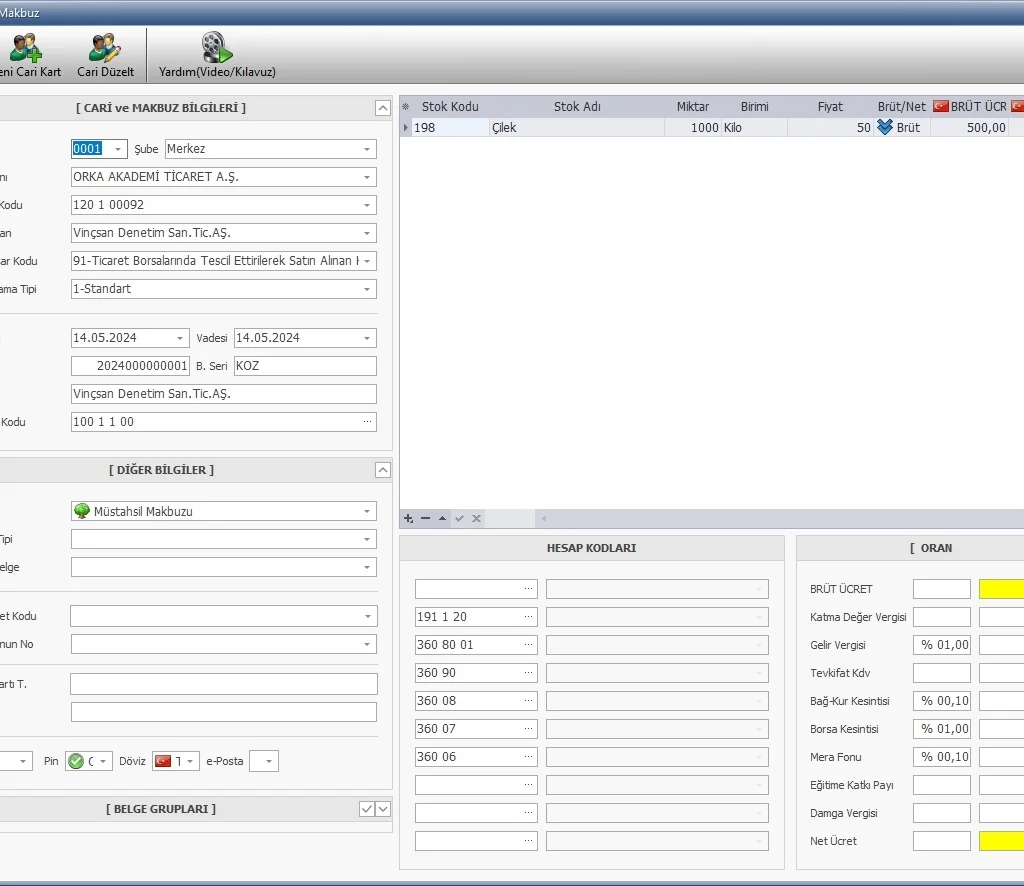
Task: Toggle the checkmark box in Belge Grupları header
Action: tap(367, 809)
